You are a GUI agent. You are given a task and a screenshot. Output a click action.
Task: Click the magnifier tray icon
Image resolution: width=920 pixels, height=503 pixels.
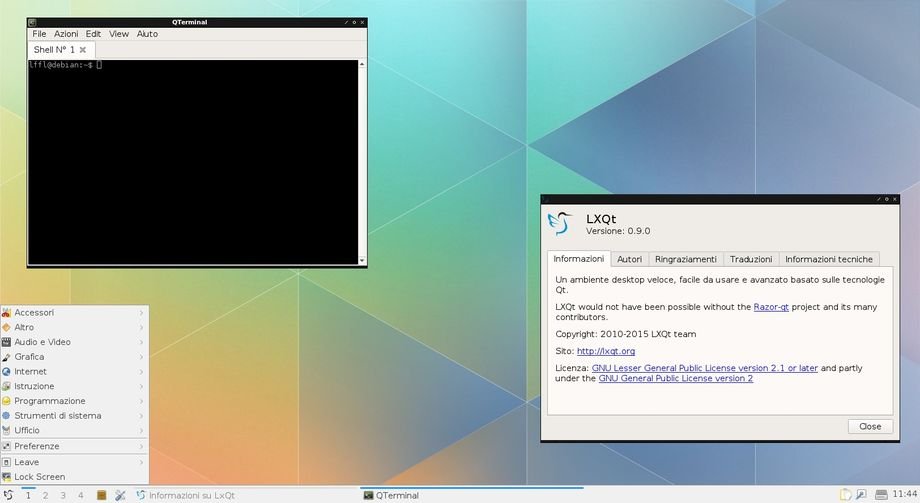click(861, 494)
